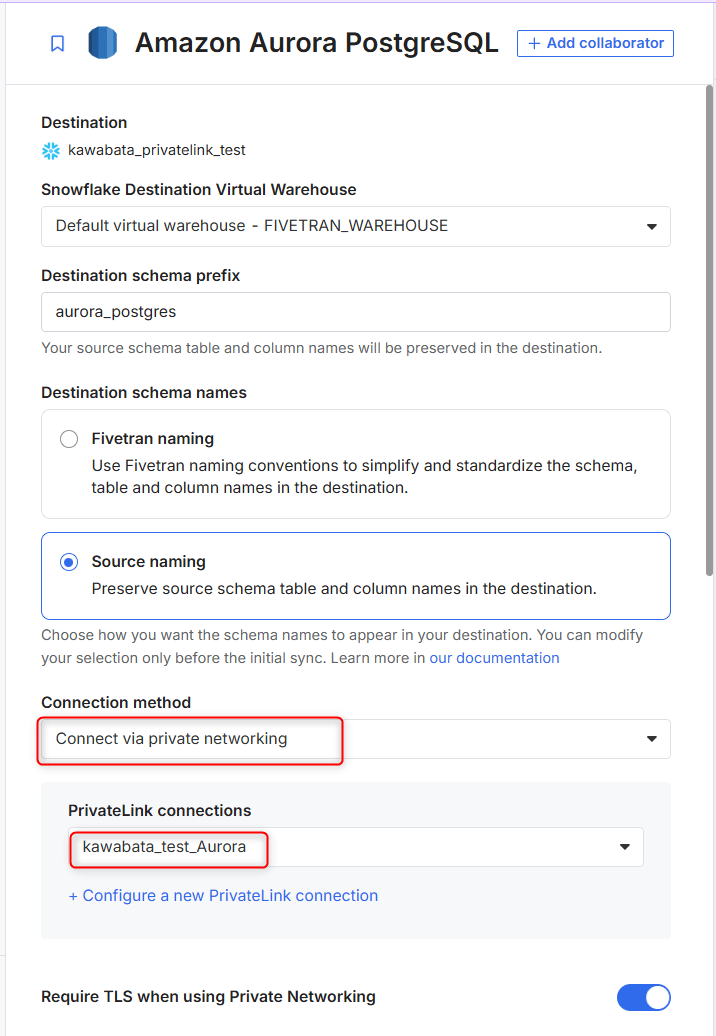Click the vertical scrollbar on the right
Viewport: 716px width, 1036px height.
pyautogui.click(x=710, y=330)
